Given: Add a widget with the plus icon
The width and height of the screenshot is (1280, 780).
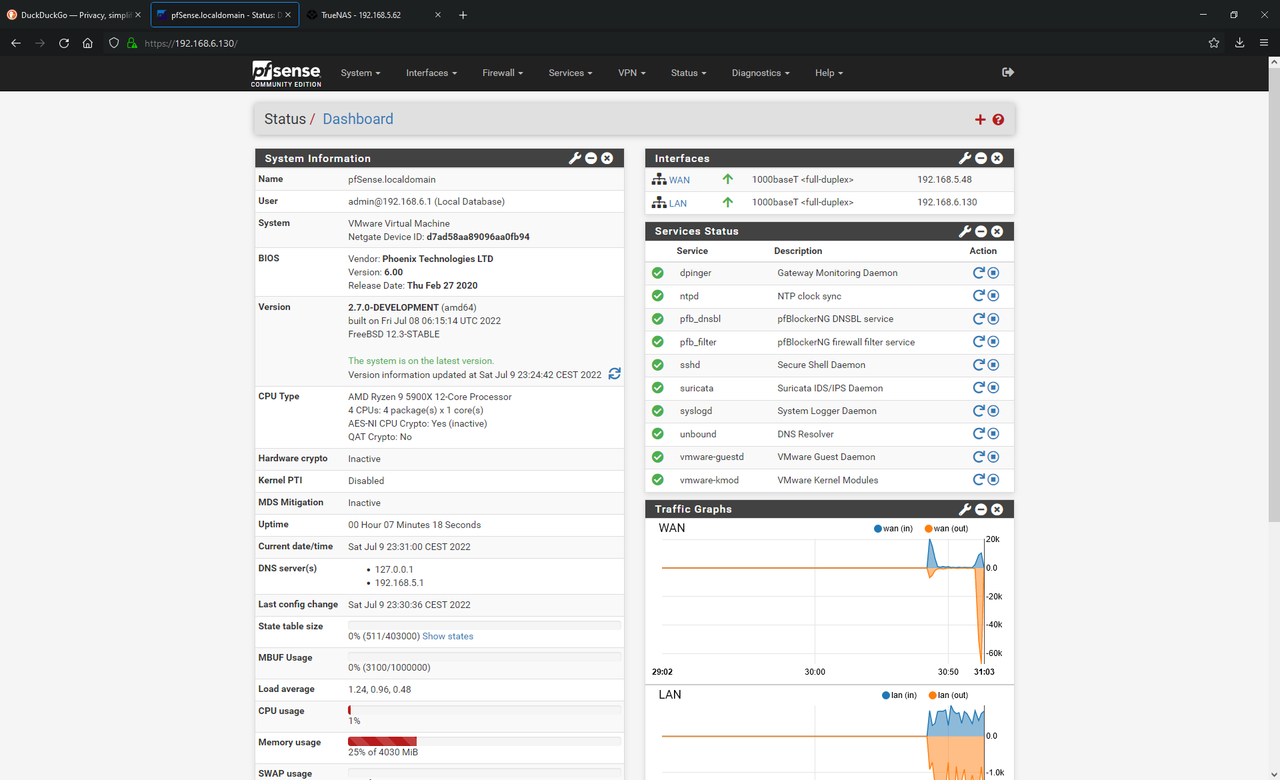Looking at the screenshot, I should tap(980, 120).
